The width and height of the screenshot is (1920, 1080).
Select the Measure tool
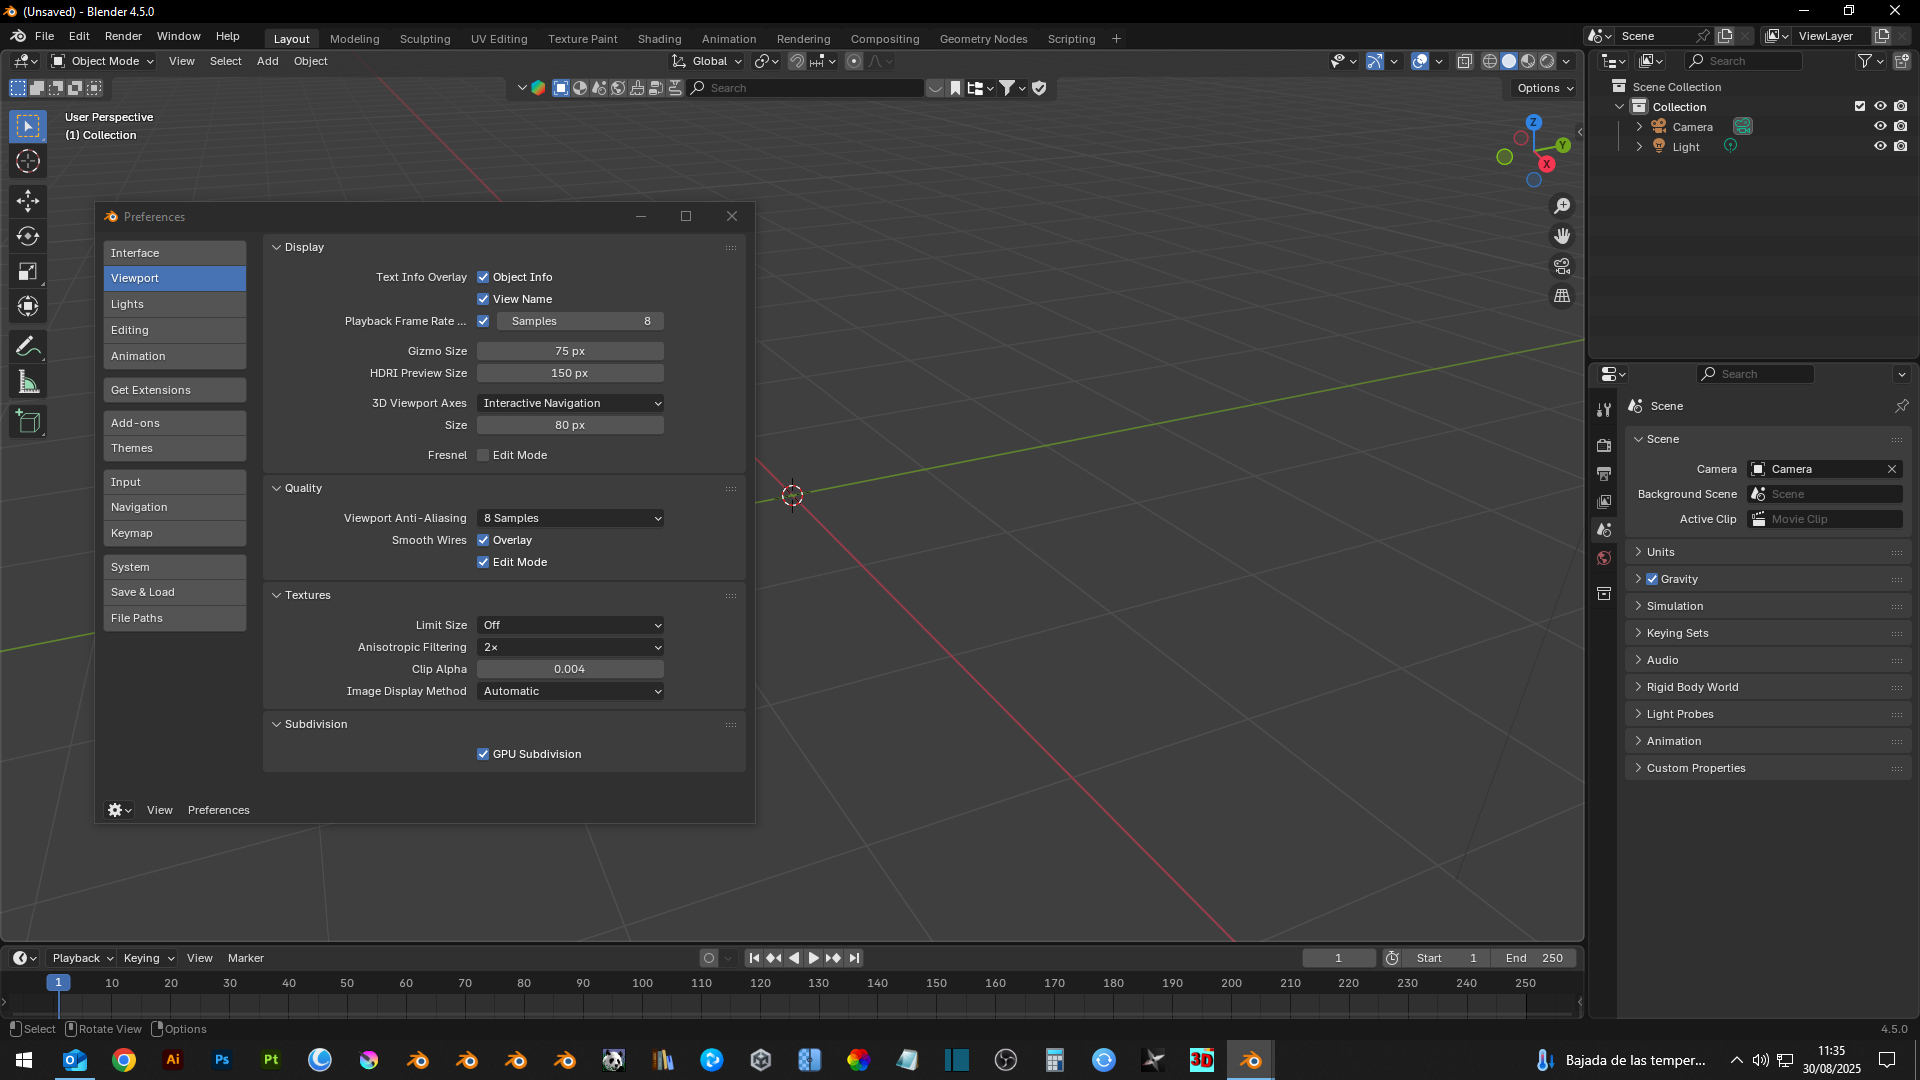28,382
